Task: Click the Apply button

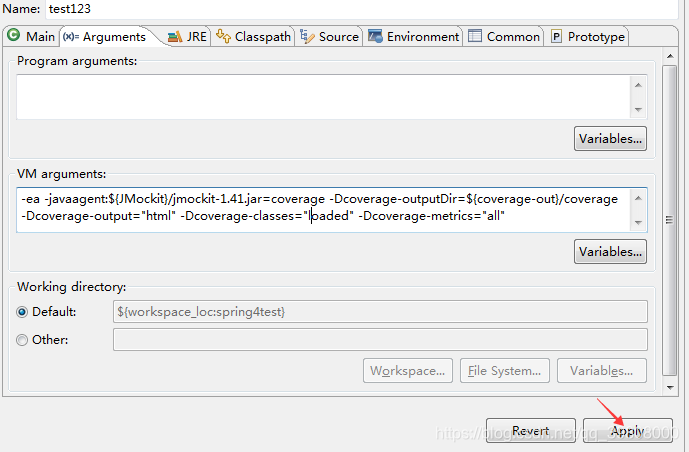Action: [x=627, y=430]
